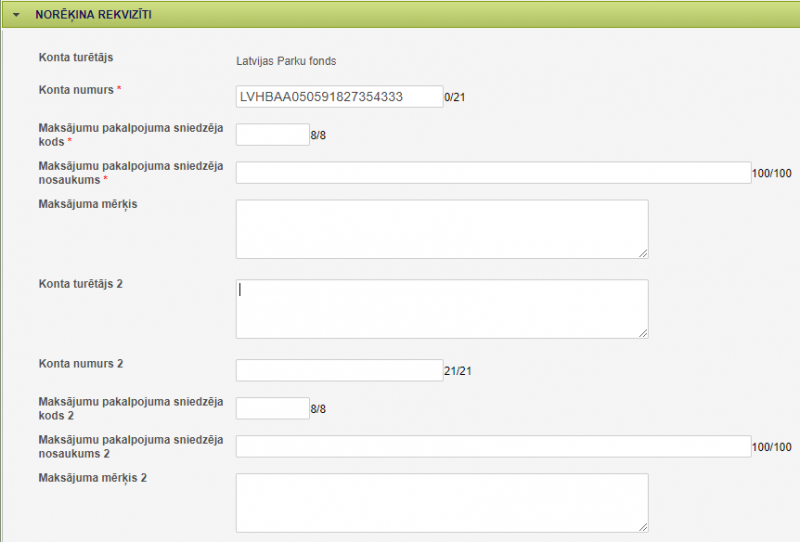
Task: Click the Maksājuma mērķis label text
Action: click(x=87, y=204)
